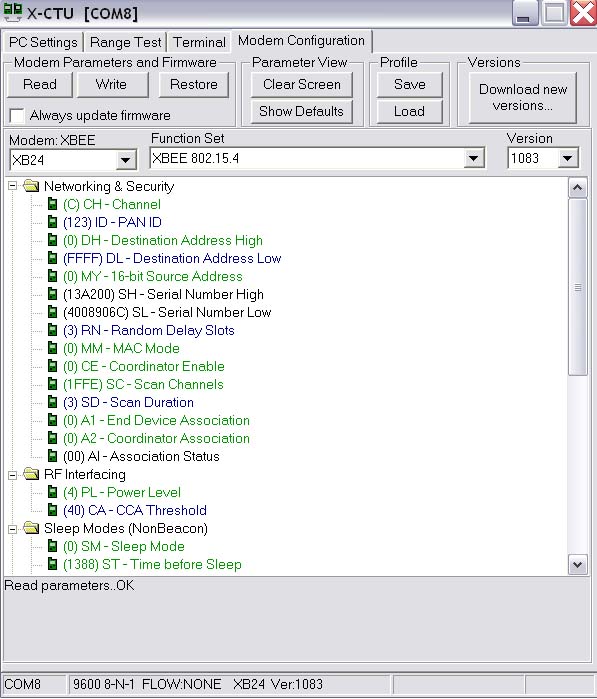Image resolution: width=597 pixels, height=699 pixels.
Task: Click the SD Scan Duration icon
Action: tap(53, 402)
